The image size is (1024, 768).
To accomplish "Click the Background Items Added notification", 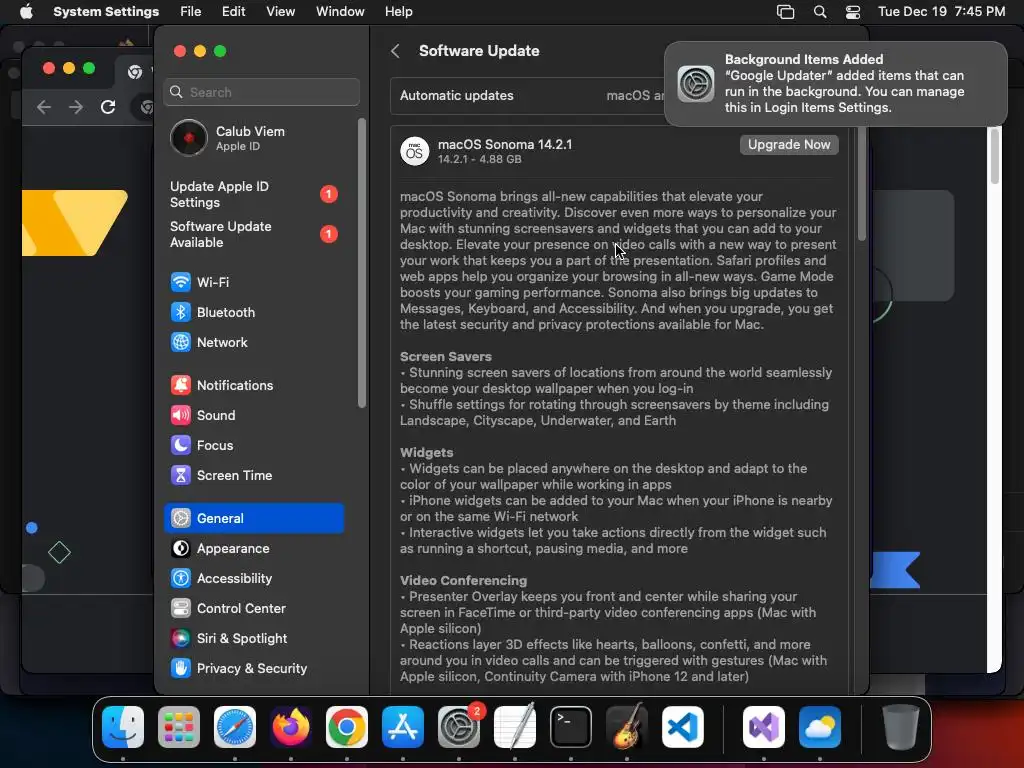I will pyautogui.click(x=835, y=84).
